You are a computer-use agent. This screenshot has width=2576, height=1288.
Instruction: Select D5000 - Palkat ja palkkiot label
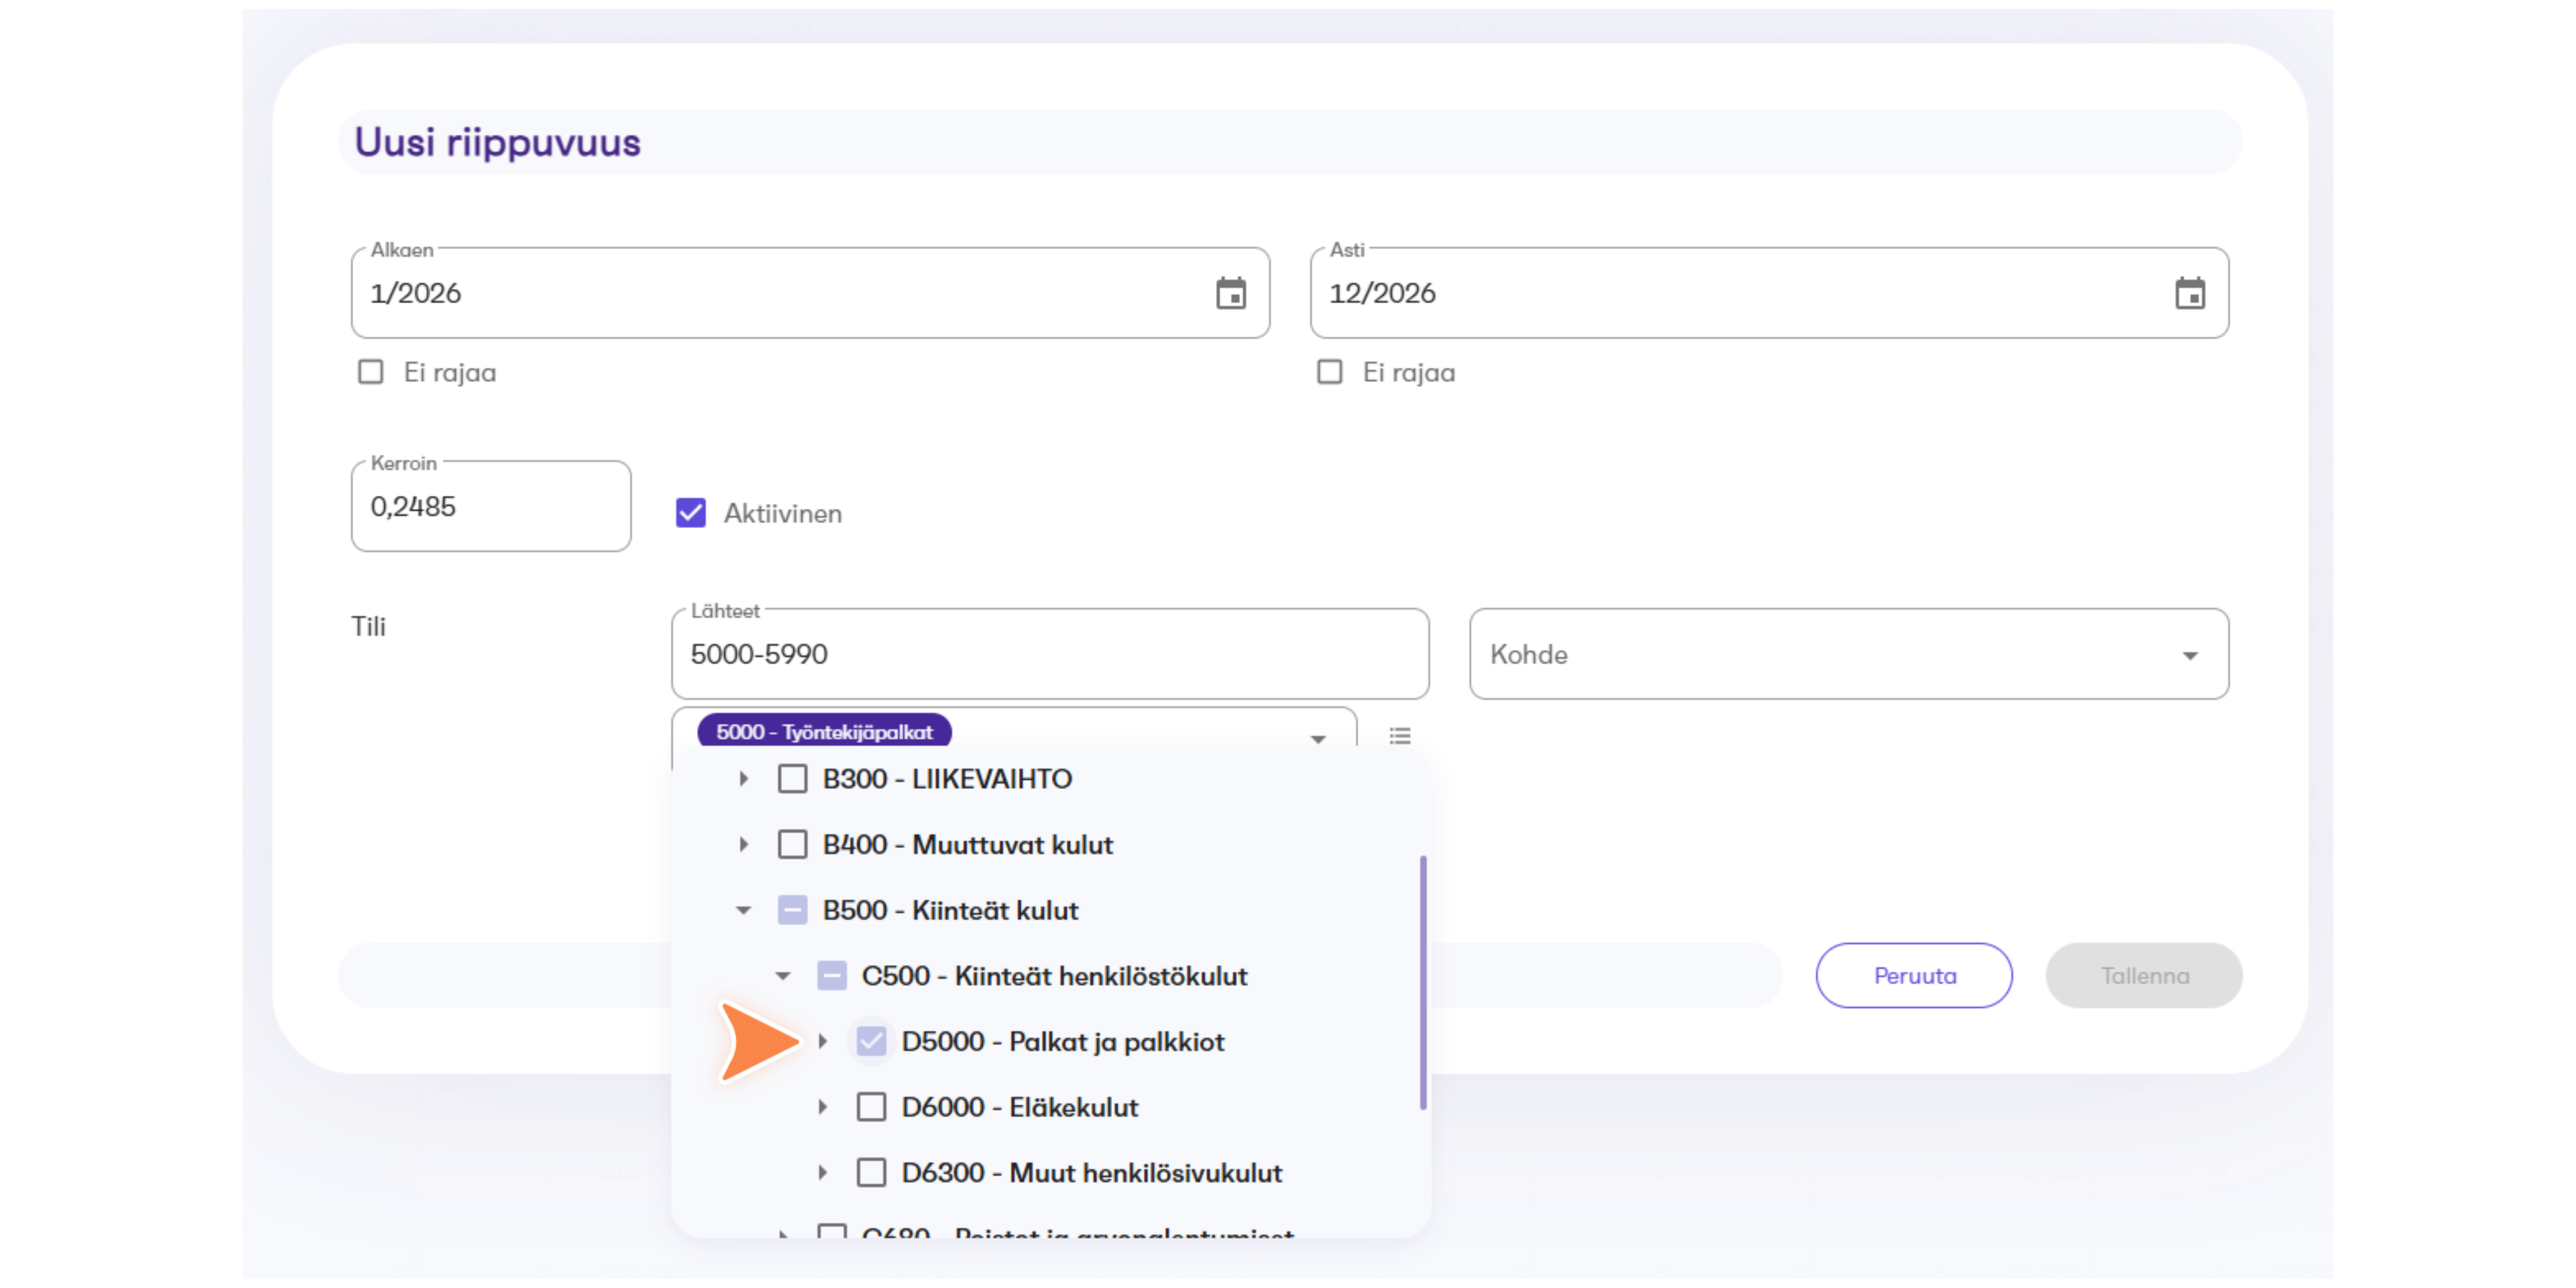point(1062,1042)
